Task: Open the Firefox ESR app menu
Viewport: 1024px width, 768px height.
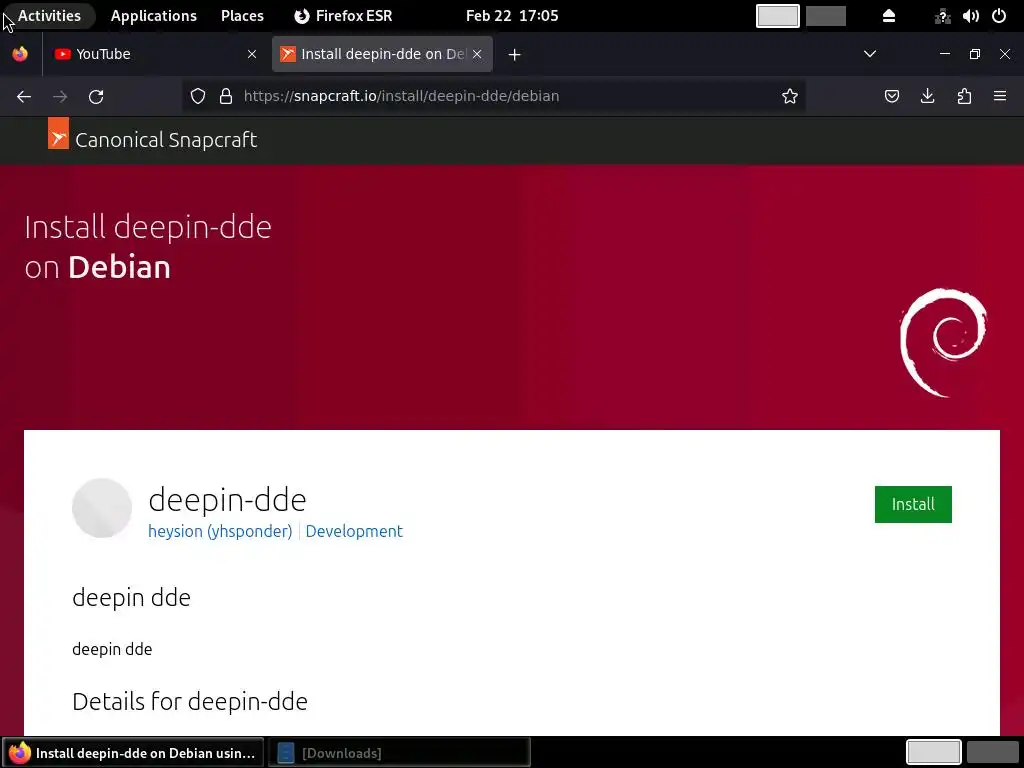Action: pos(343,16)
